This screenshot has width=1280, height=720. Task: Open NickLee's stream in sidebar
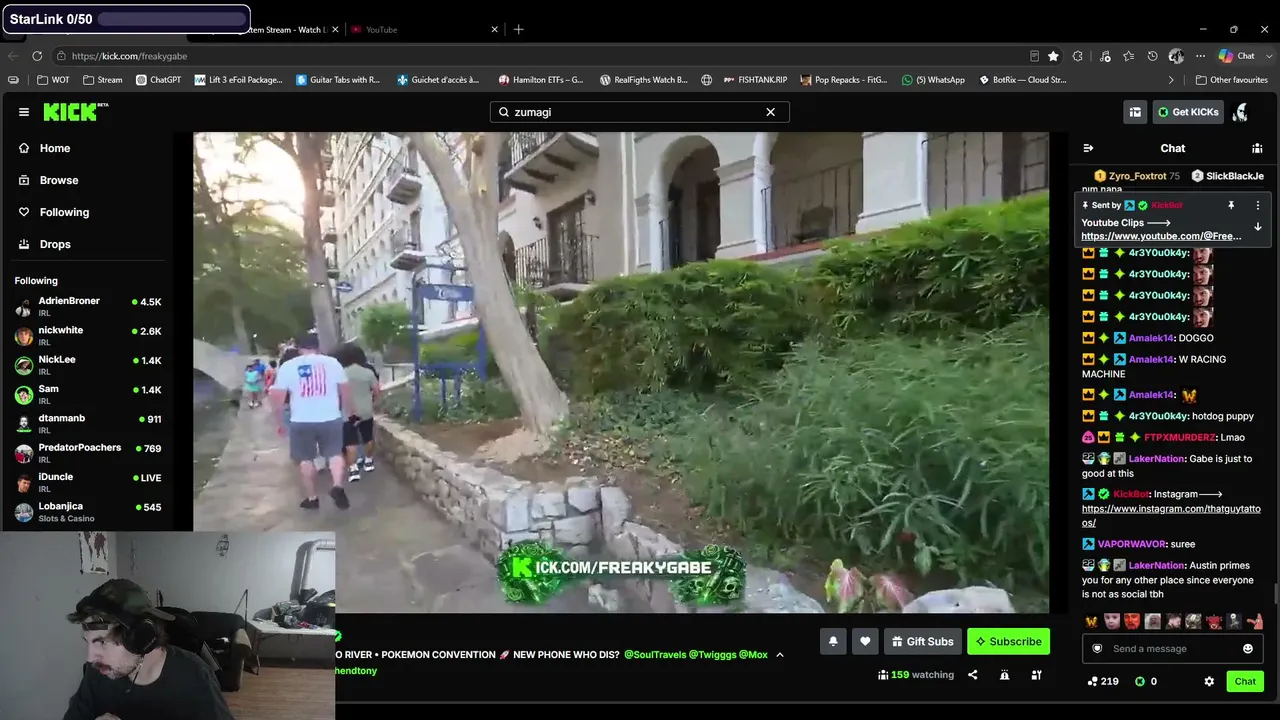[88, 364]
